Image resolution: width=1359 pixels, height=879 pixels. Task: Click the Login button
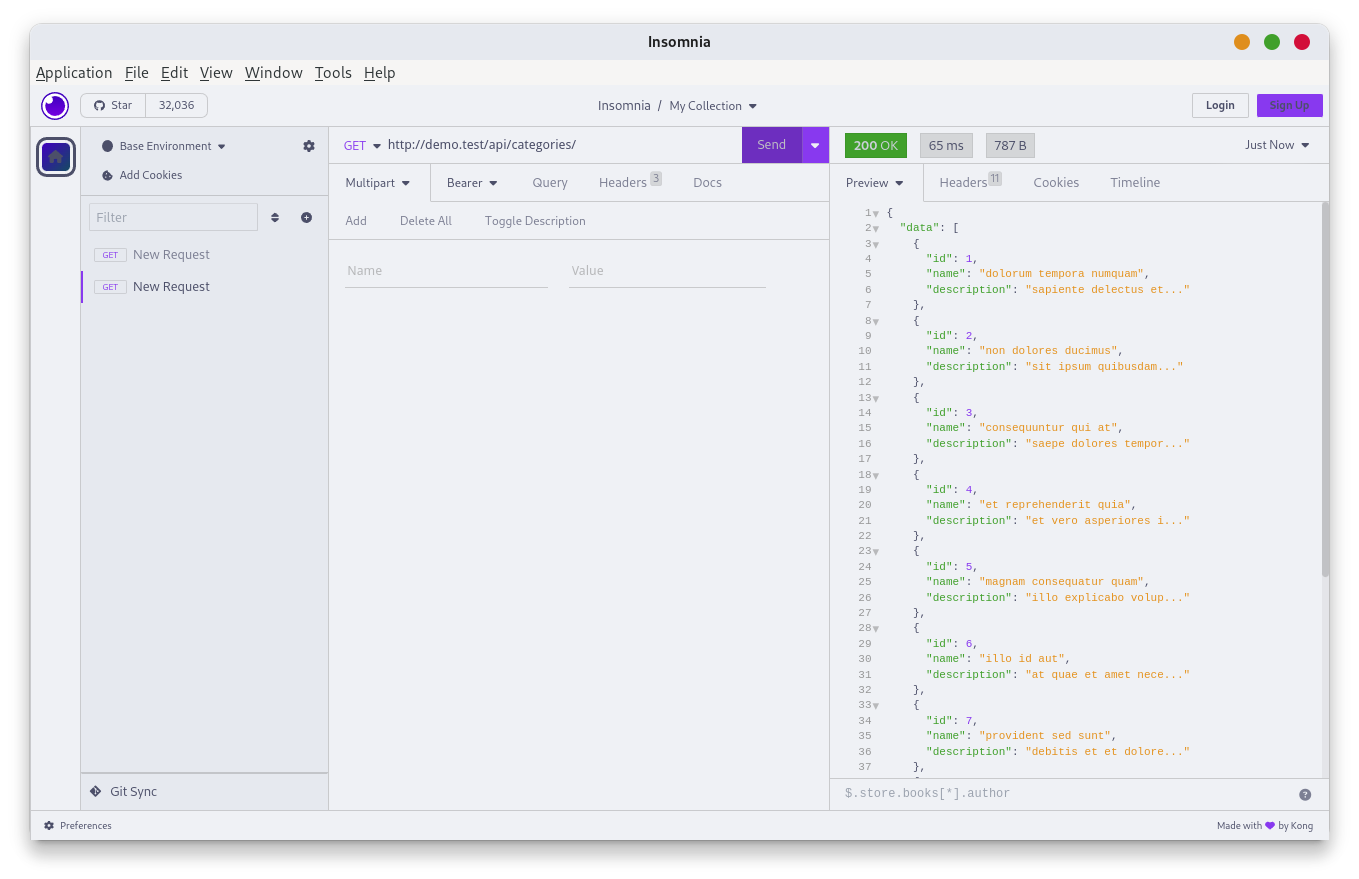(1220, 105)
